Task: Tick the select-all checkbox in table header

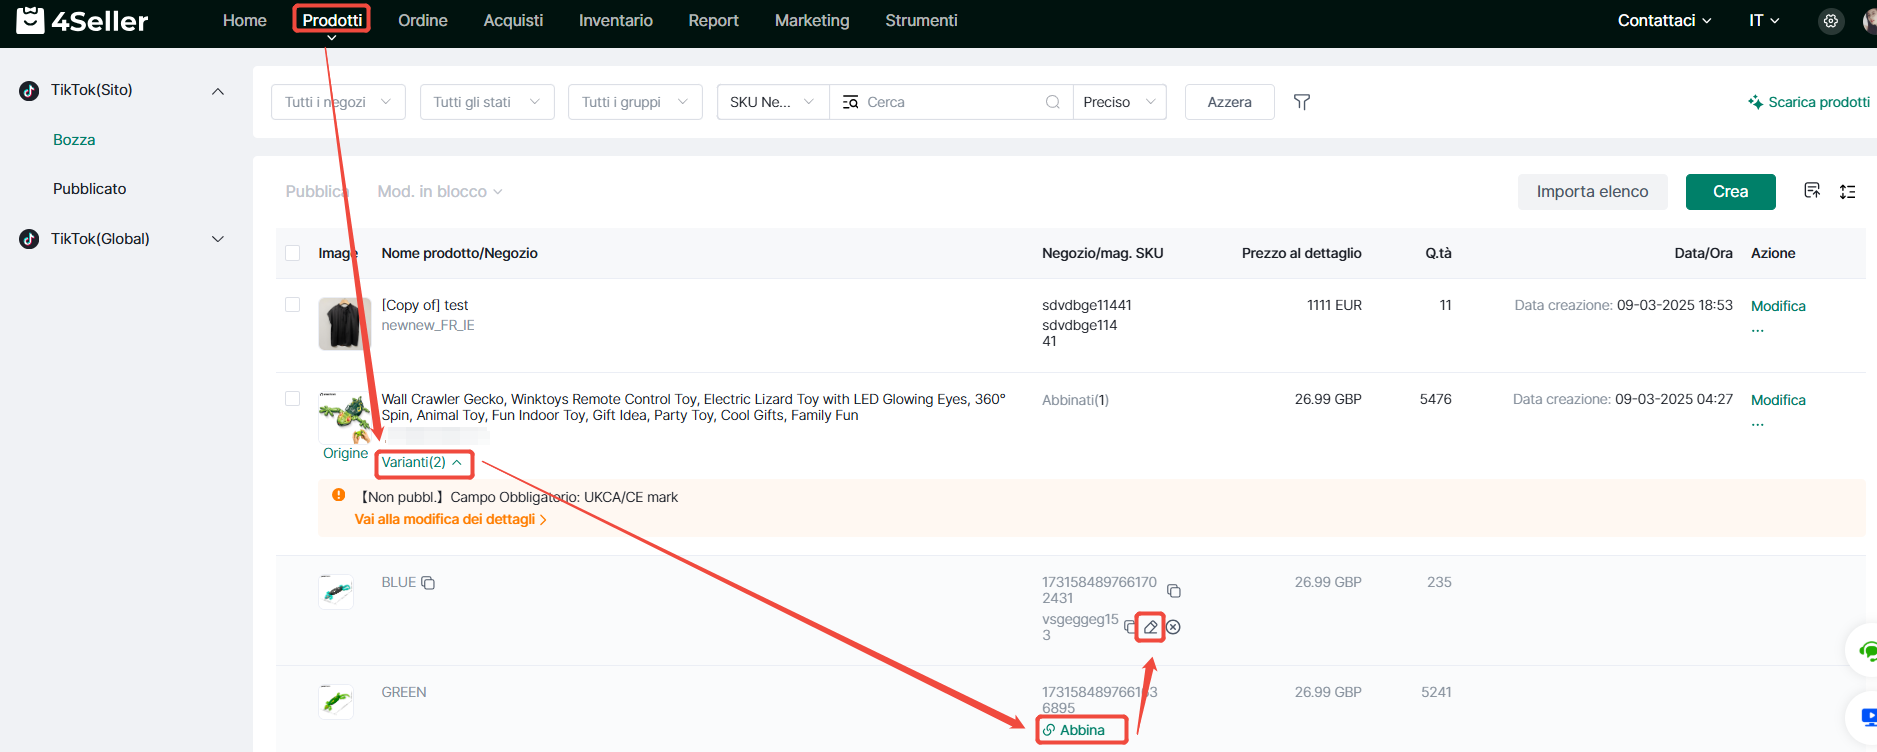Action: [293, 253]
